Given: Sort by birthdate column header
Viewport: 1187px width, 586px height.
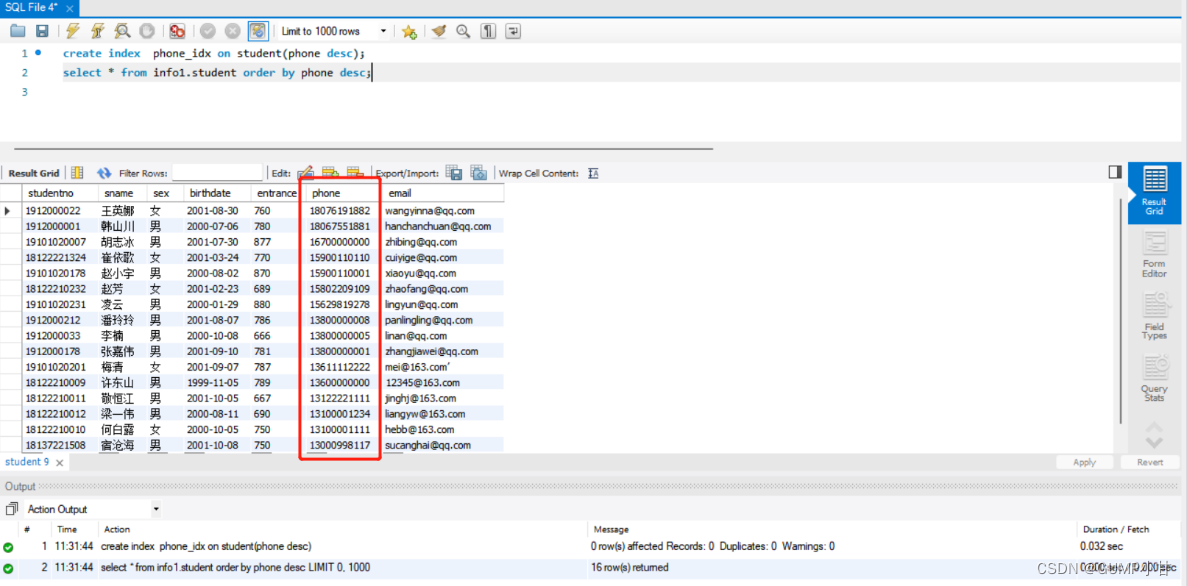Looking at the screenshot, I should [217, 193].
